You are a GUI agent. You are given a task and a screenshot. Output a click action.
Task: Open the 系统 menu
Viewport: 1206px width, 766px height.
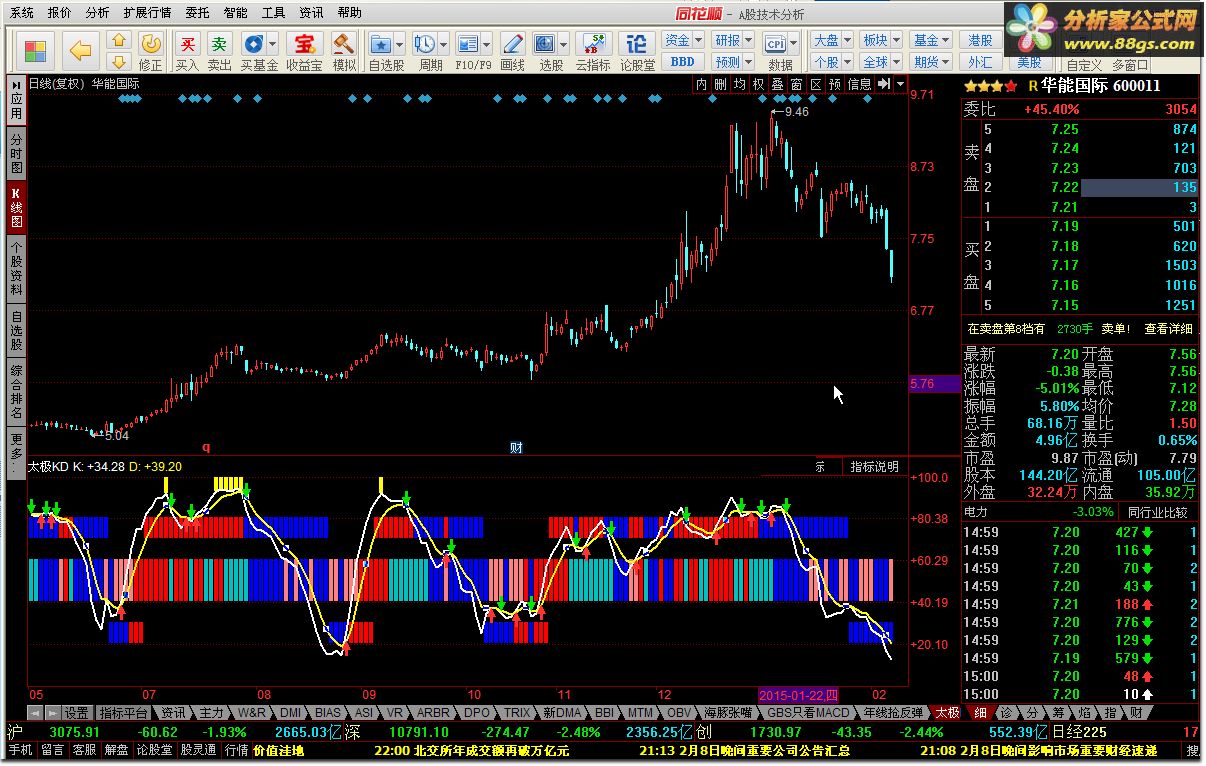coord(22,13)
